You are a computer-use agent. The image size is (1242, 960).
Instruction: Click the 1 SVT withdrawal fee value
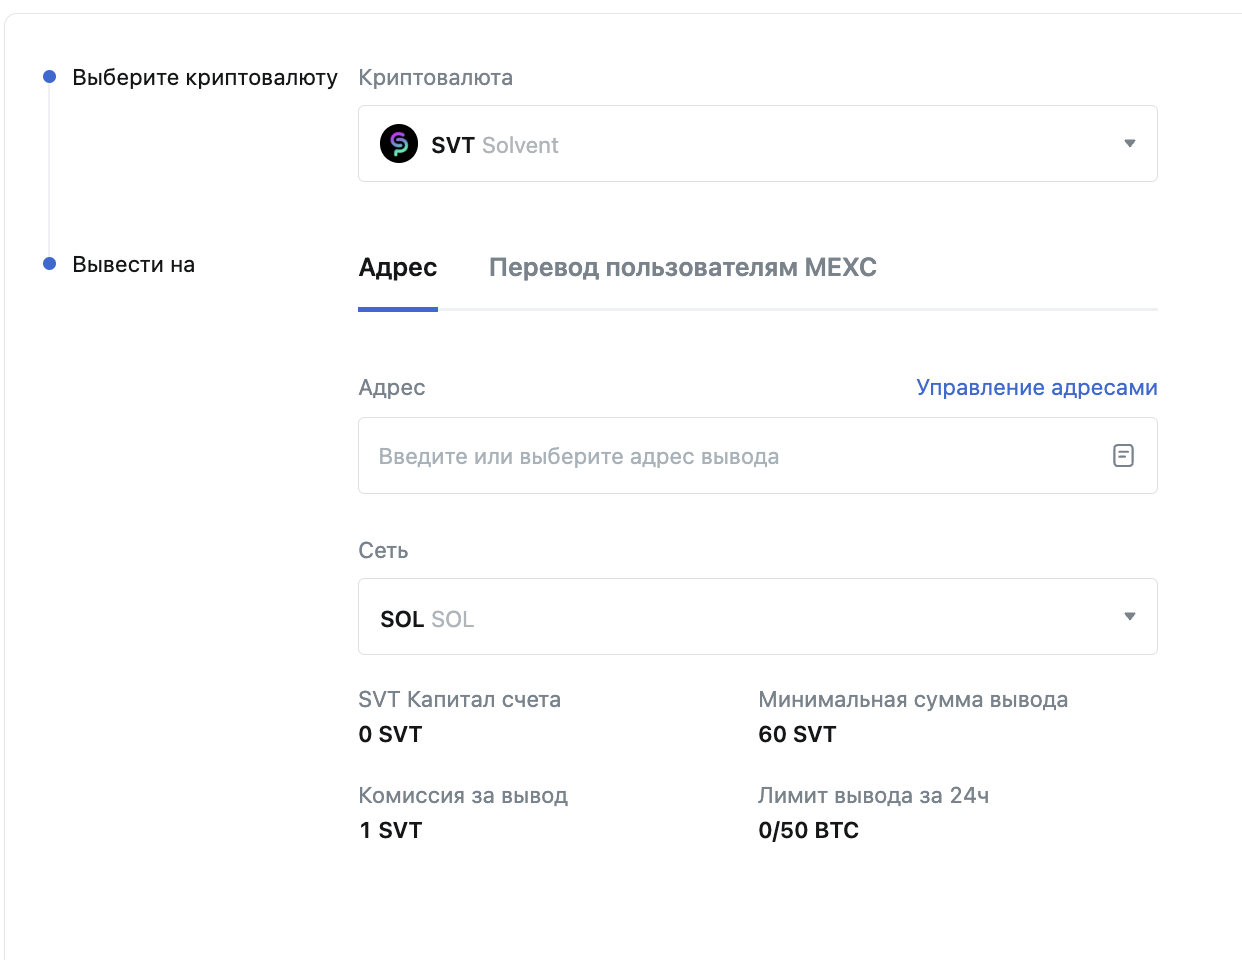[390, 831]
